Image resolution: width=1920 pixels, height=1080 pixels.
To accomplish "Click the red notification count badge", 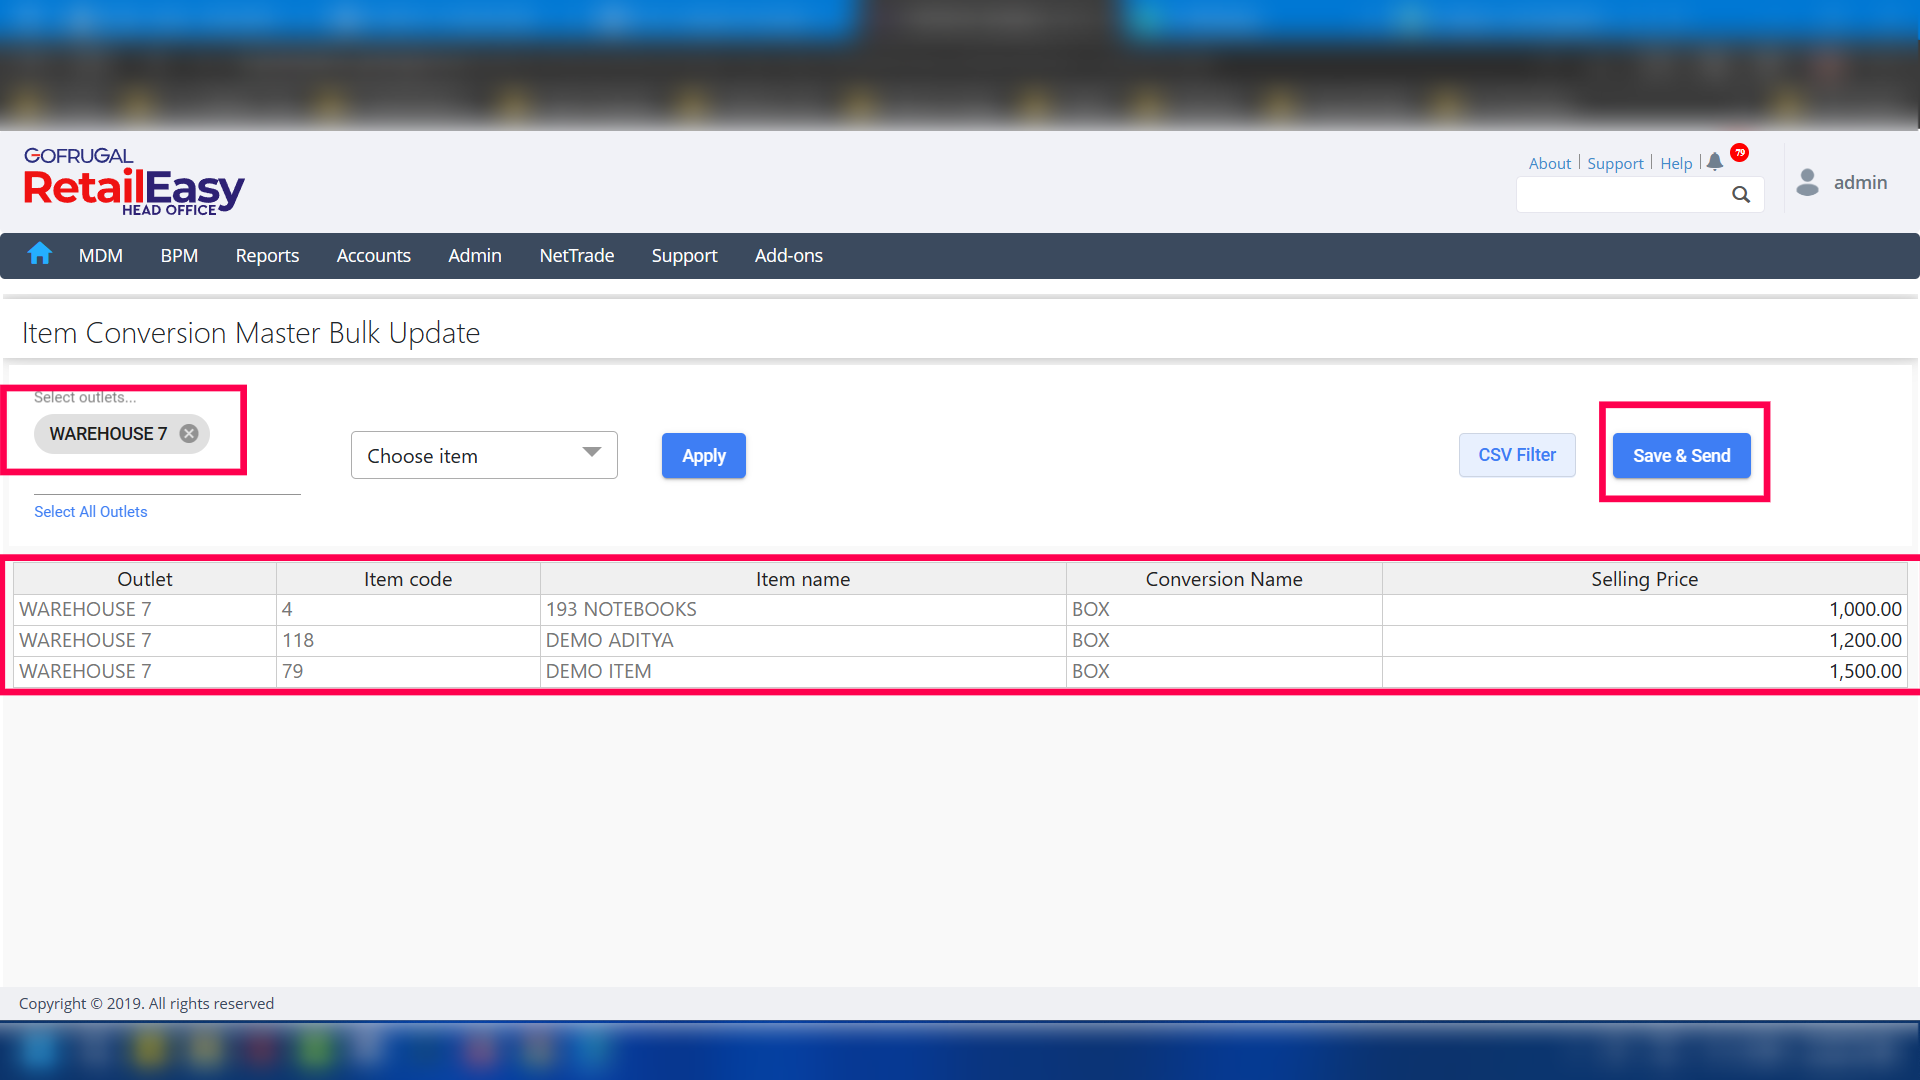I will click(x=1740, y=152).
